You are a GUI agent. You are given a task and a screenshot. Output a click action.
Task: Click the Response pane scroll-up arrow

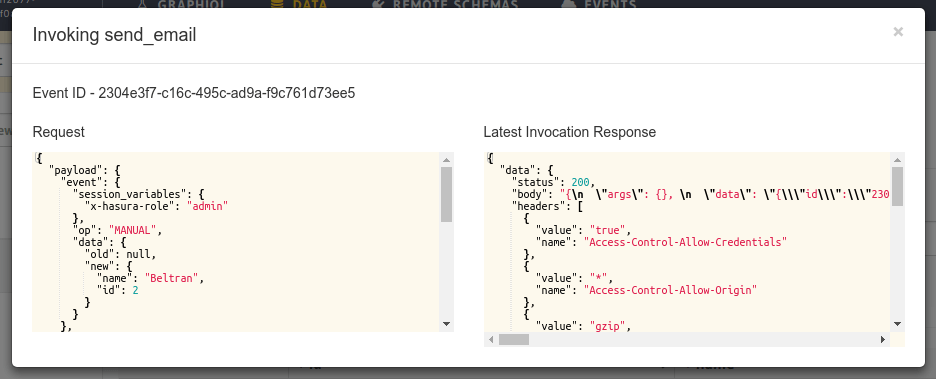[897, 159]
